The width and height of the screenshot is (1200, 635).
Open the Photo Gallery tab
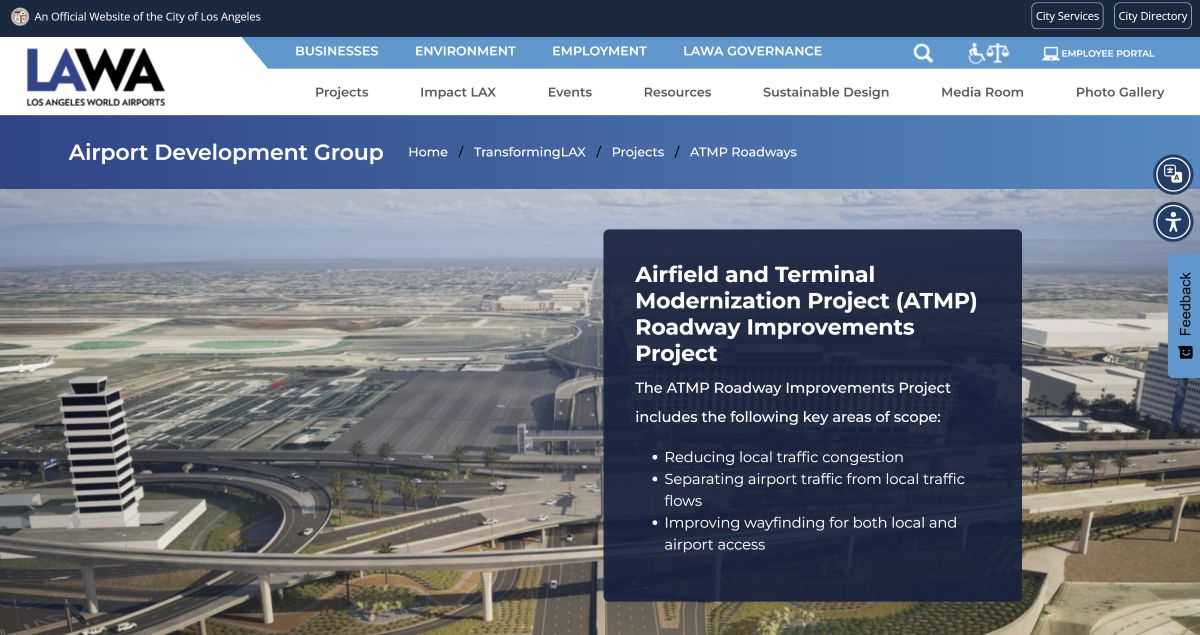point(1119,92)
